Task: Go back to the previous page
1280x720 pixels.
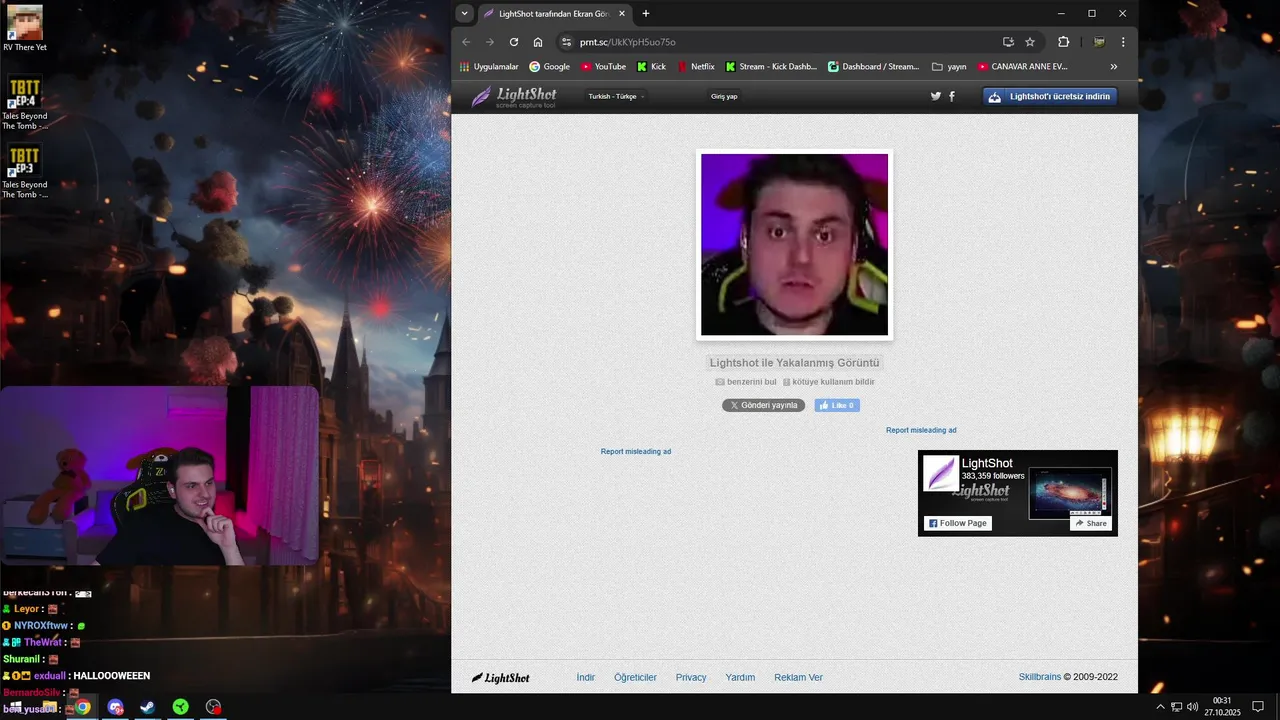Action: 466,42
